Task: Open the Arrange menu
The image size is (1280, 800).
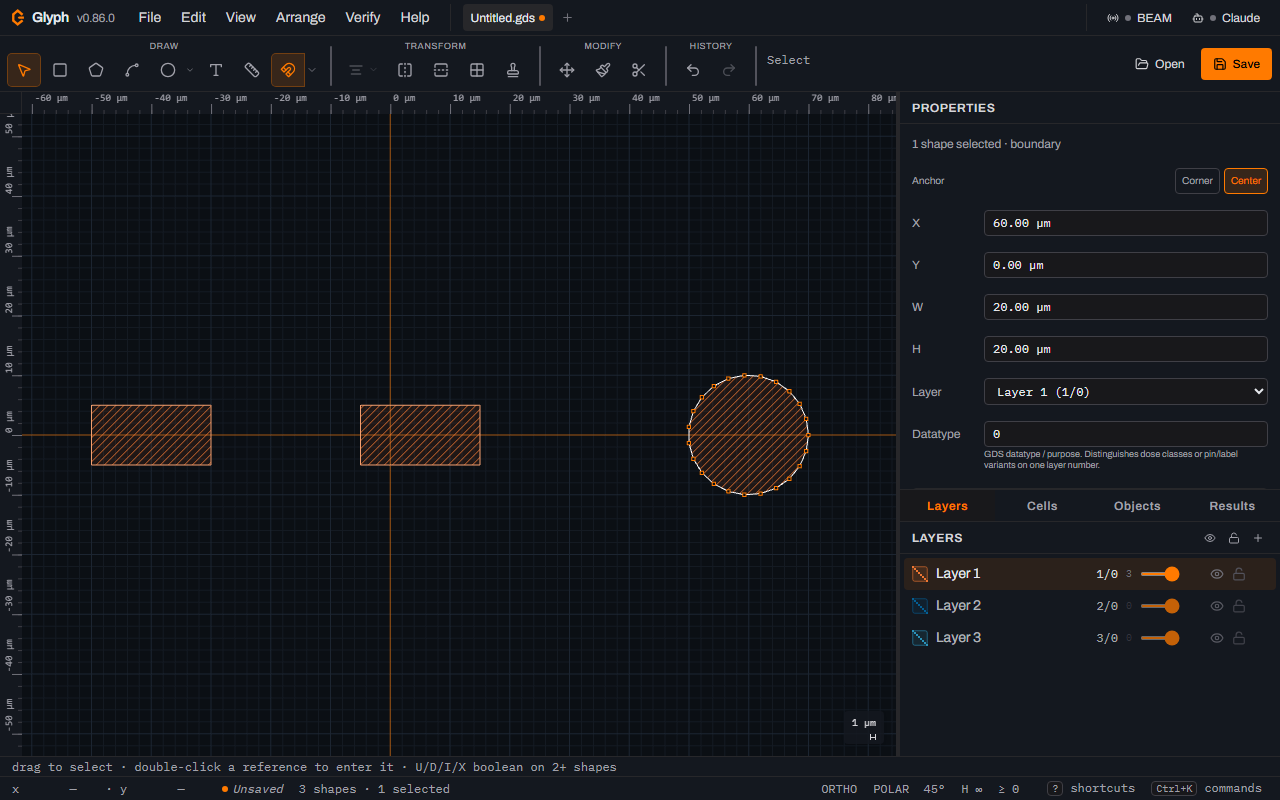Action: click(x=301, y=17)
